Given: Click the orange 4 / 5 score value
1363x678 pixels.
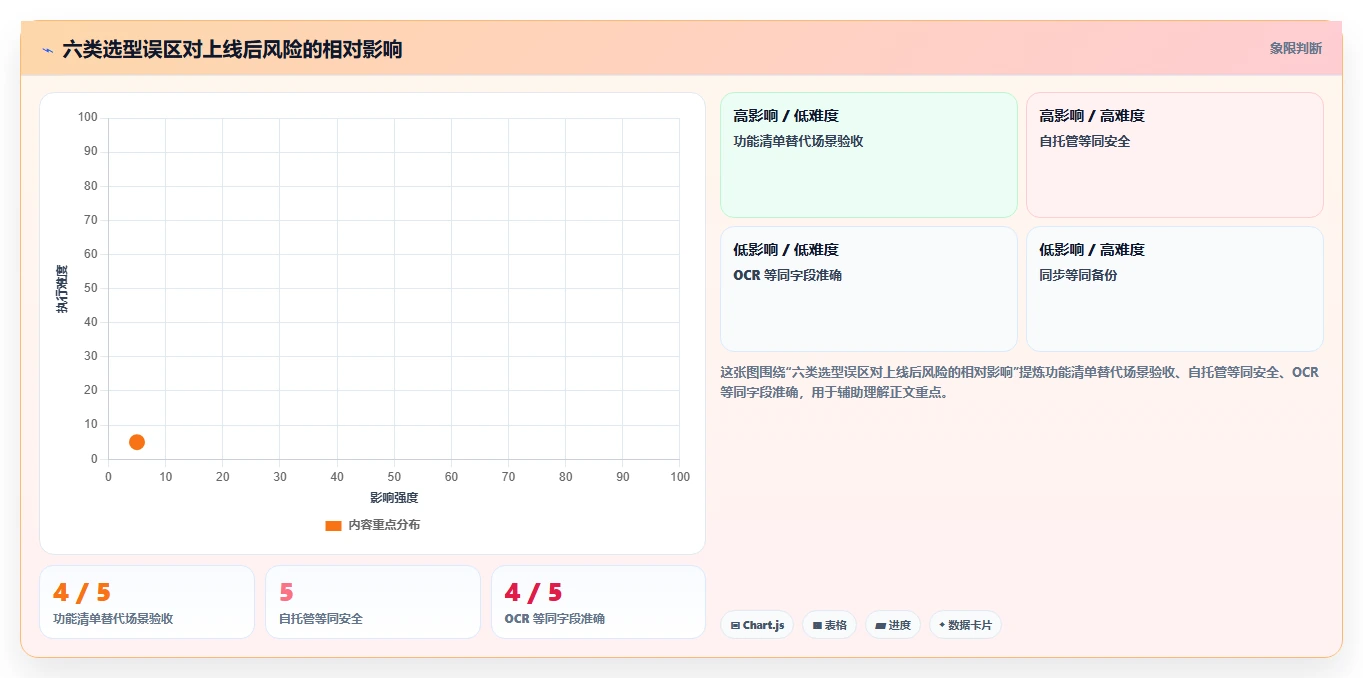Looking at the screenshot, I should (82, 593).
